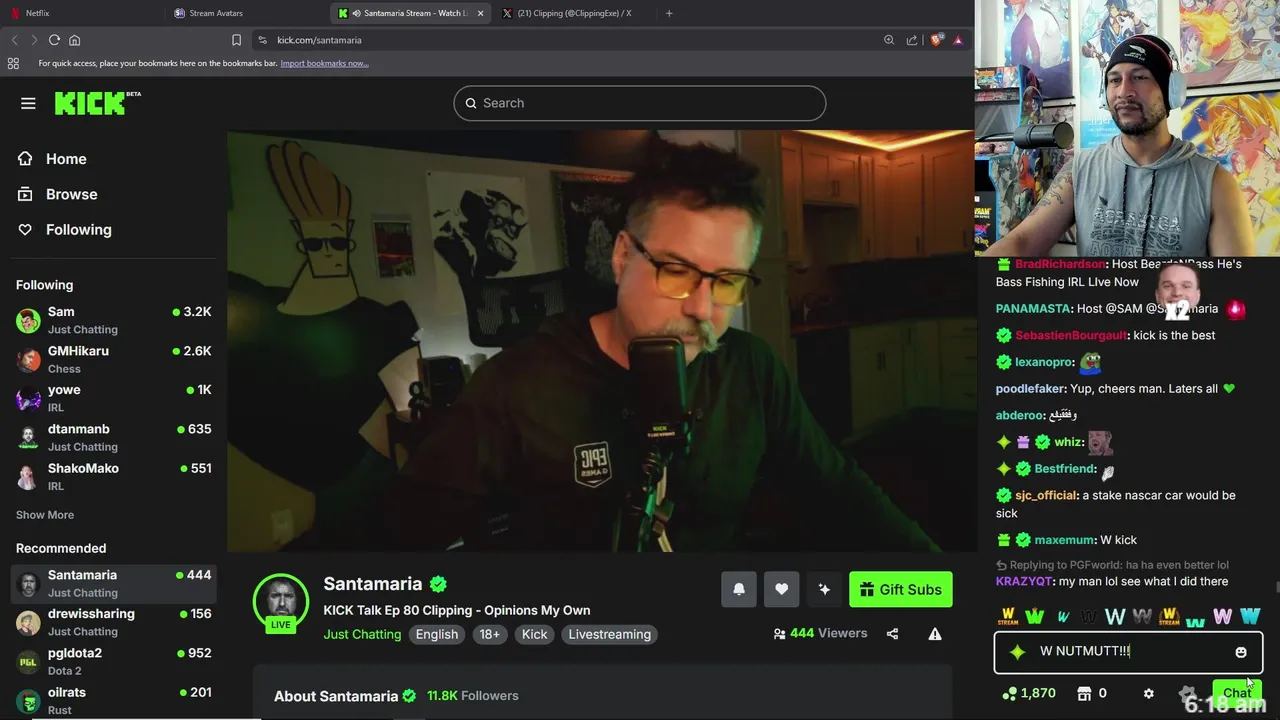The image size is (1280, 720).
Task: Click the Brave Rewards triangle icon
Action: pyautogui.click(x=958, y=40)
